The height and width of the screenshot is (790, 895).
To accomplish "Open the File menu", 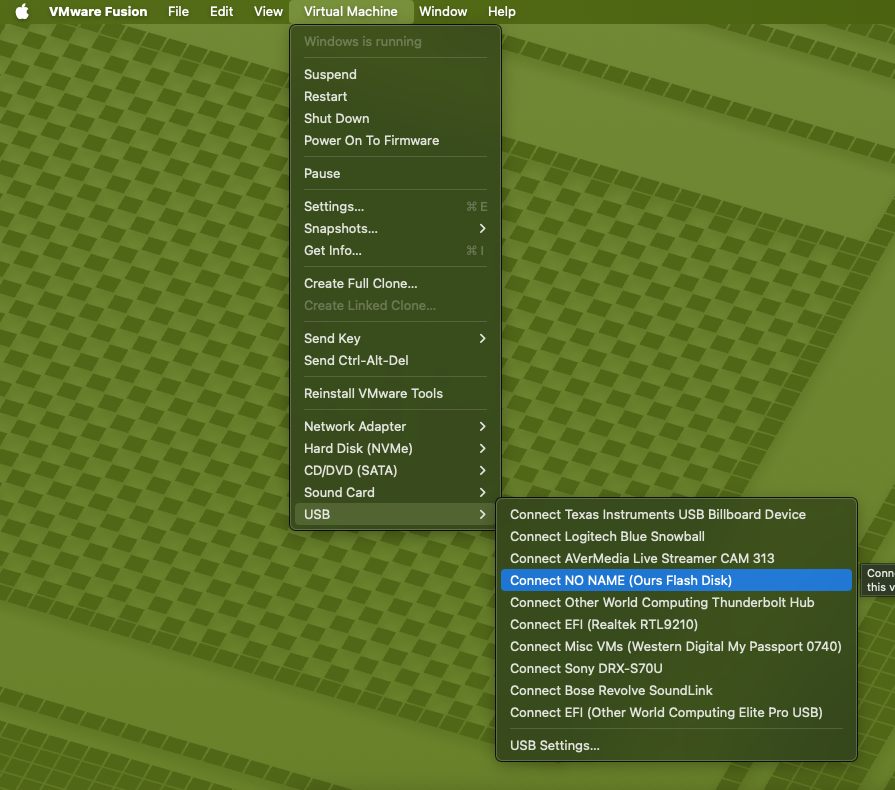I will coord(178,11).
